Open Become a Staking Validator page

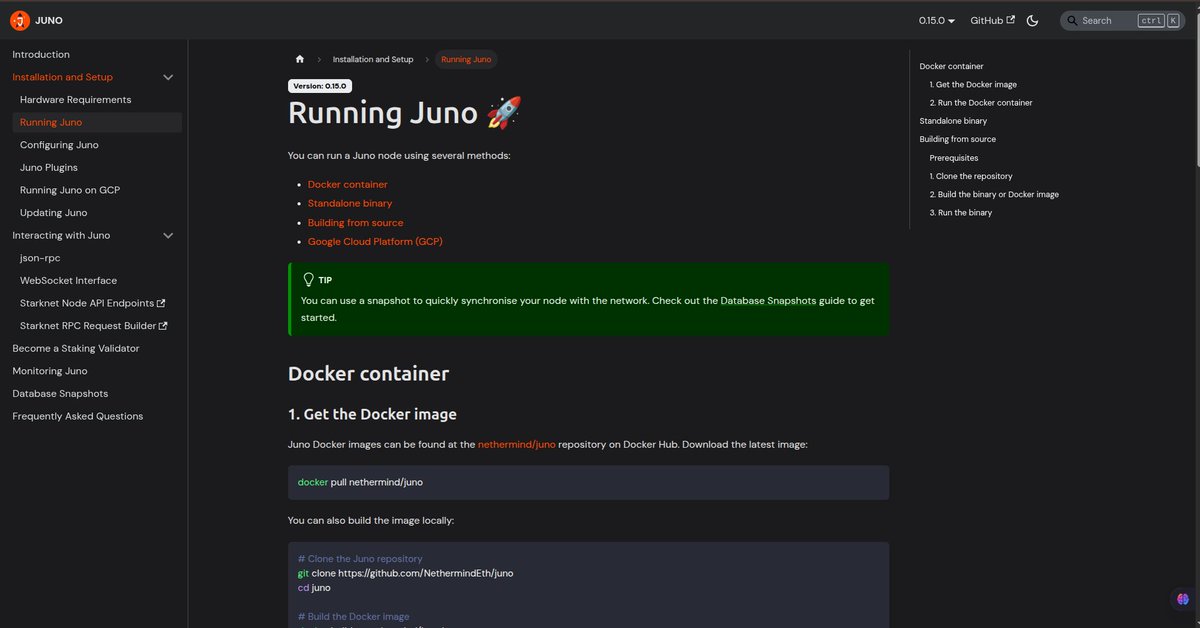(76, 348)
